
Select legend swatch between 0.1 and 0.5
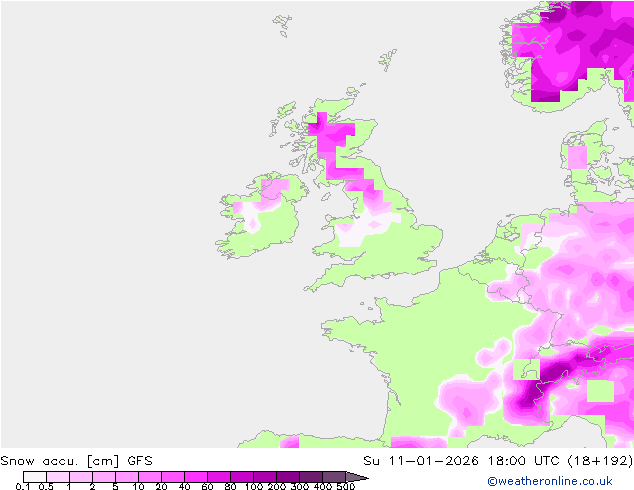coord(35,477)
